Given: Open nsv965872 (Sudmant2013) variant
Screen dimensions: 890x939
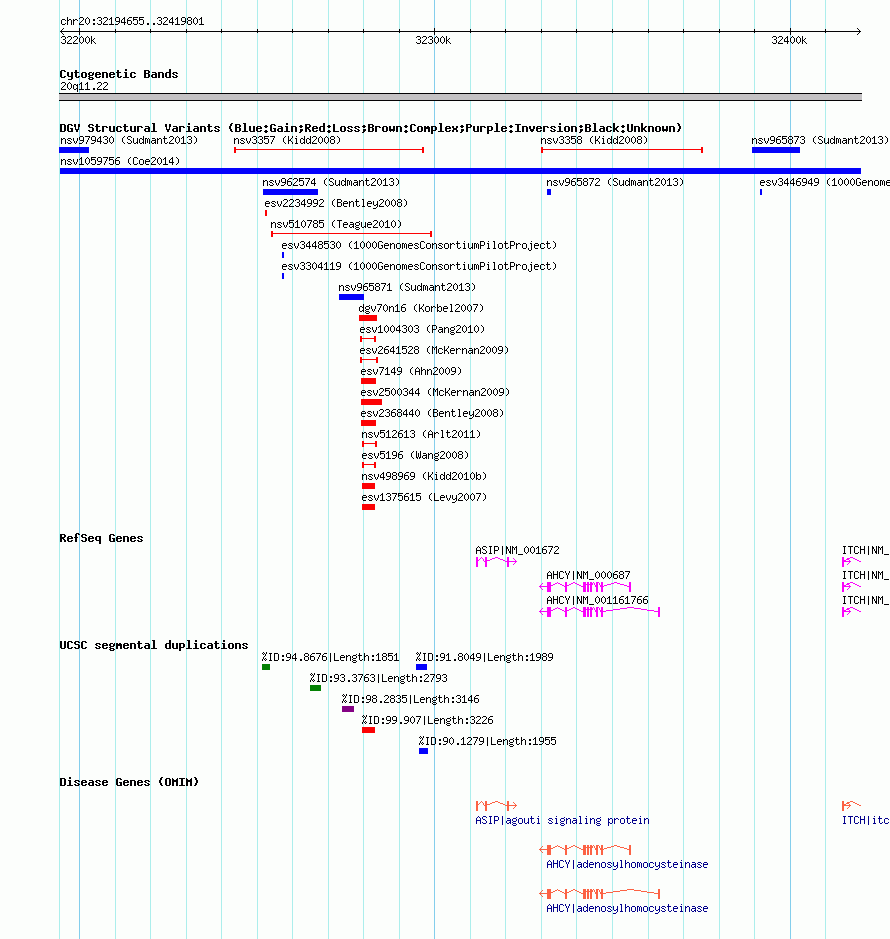Looking at the screenshot, I should click(x=614, y=182).
